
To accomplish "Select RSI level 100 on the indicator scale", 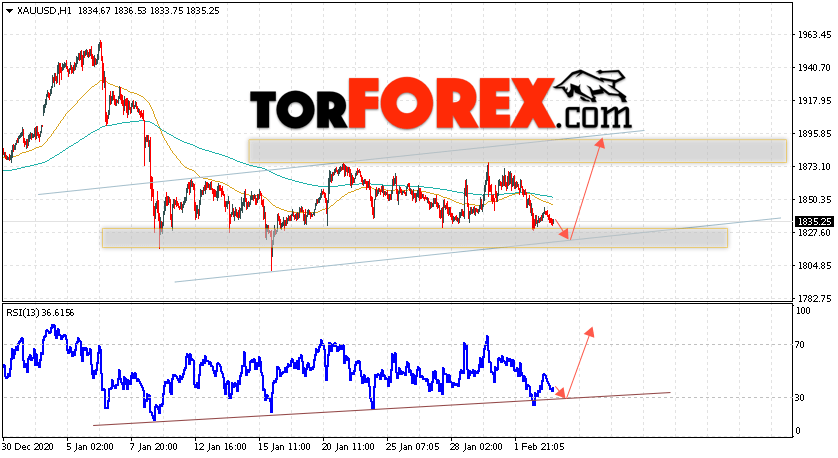I will pyautogui.click(x=803, y=310).
